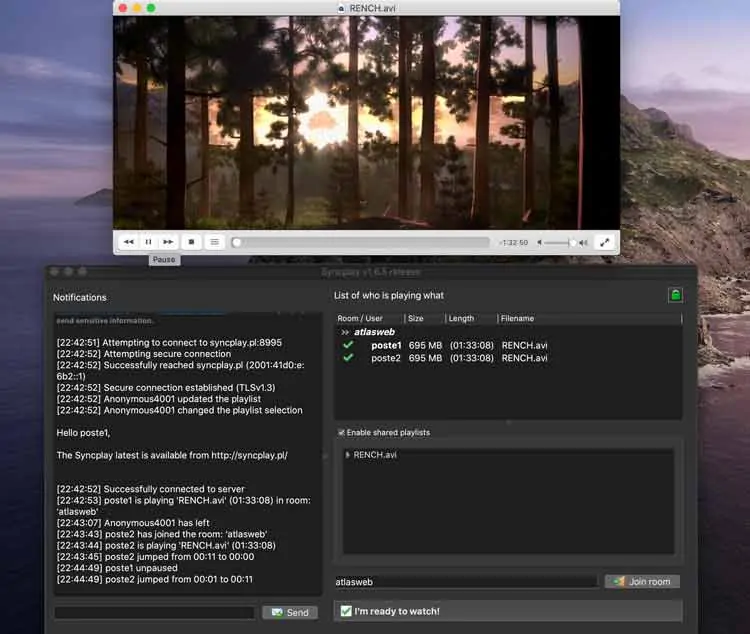Viewport: 750px width, 634px height.
Task: Toggle fullscreen in VLC
Action: point(605,242)
